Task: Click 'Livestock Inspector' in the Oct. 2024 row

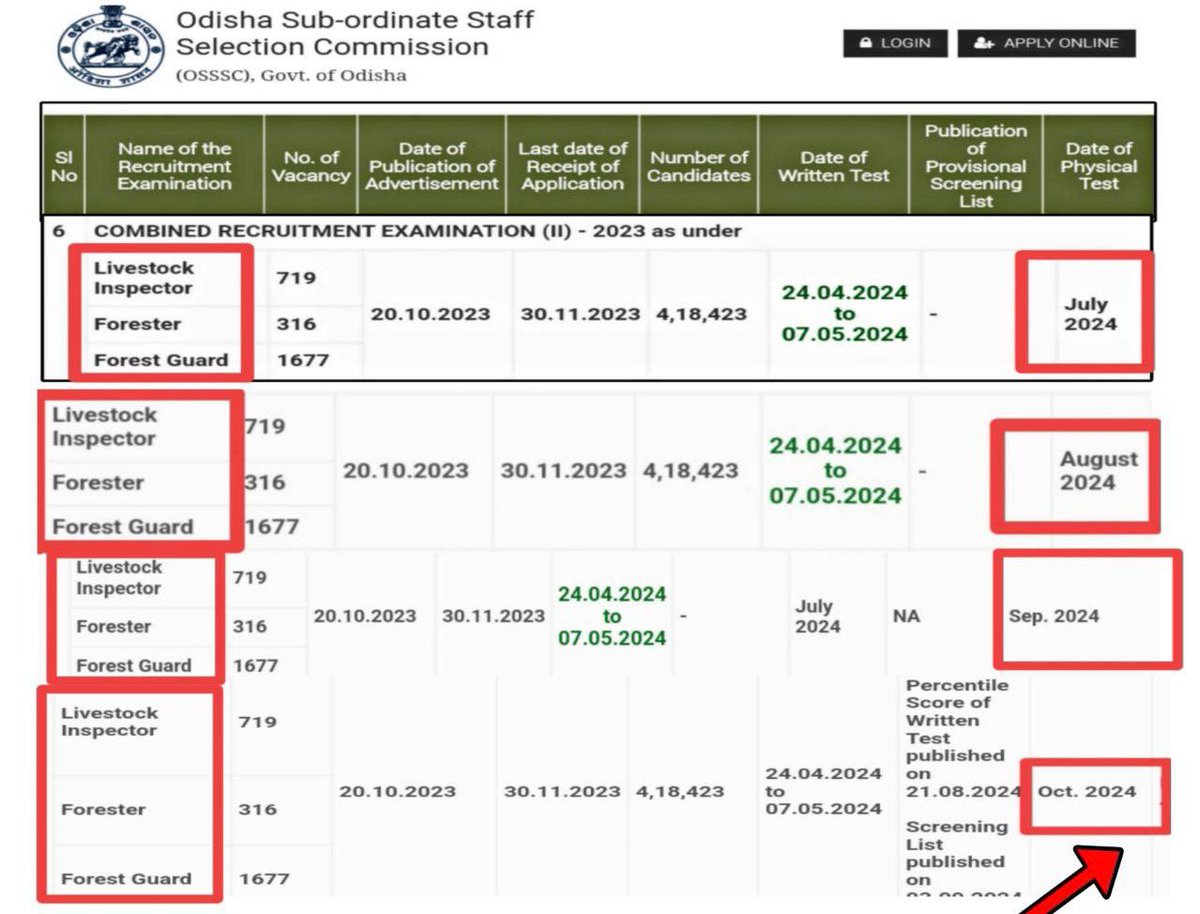Action: point(109,722)
